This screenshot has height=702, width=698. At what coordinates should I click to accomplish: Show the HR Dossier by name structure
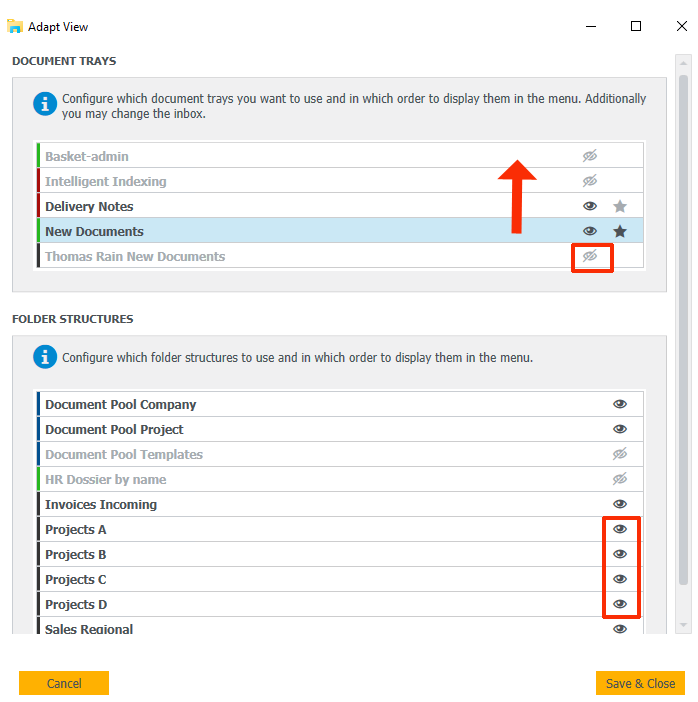pos(620,479)
